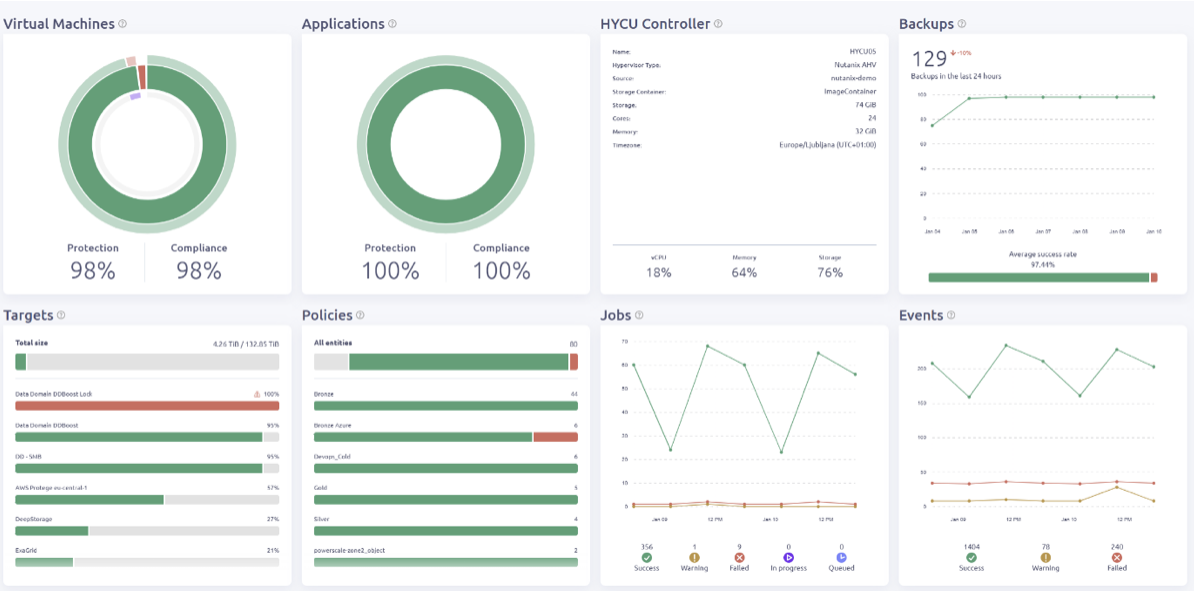Click the help icon next to Applications heading

tap(392, 24)
